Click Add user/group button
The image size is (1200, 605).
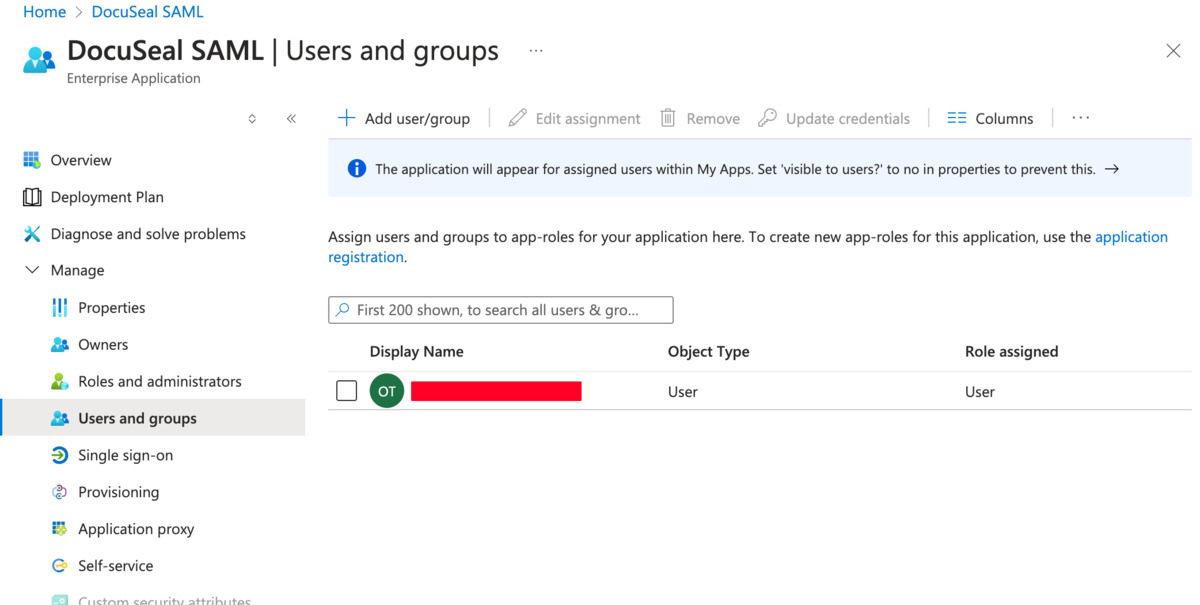(x=404, y=118)
